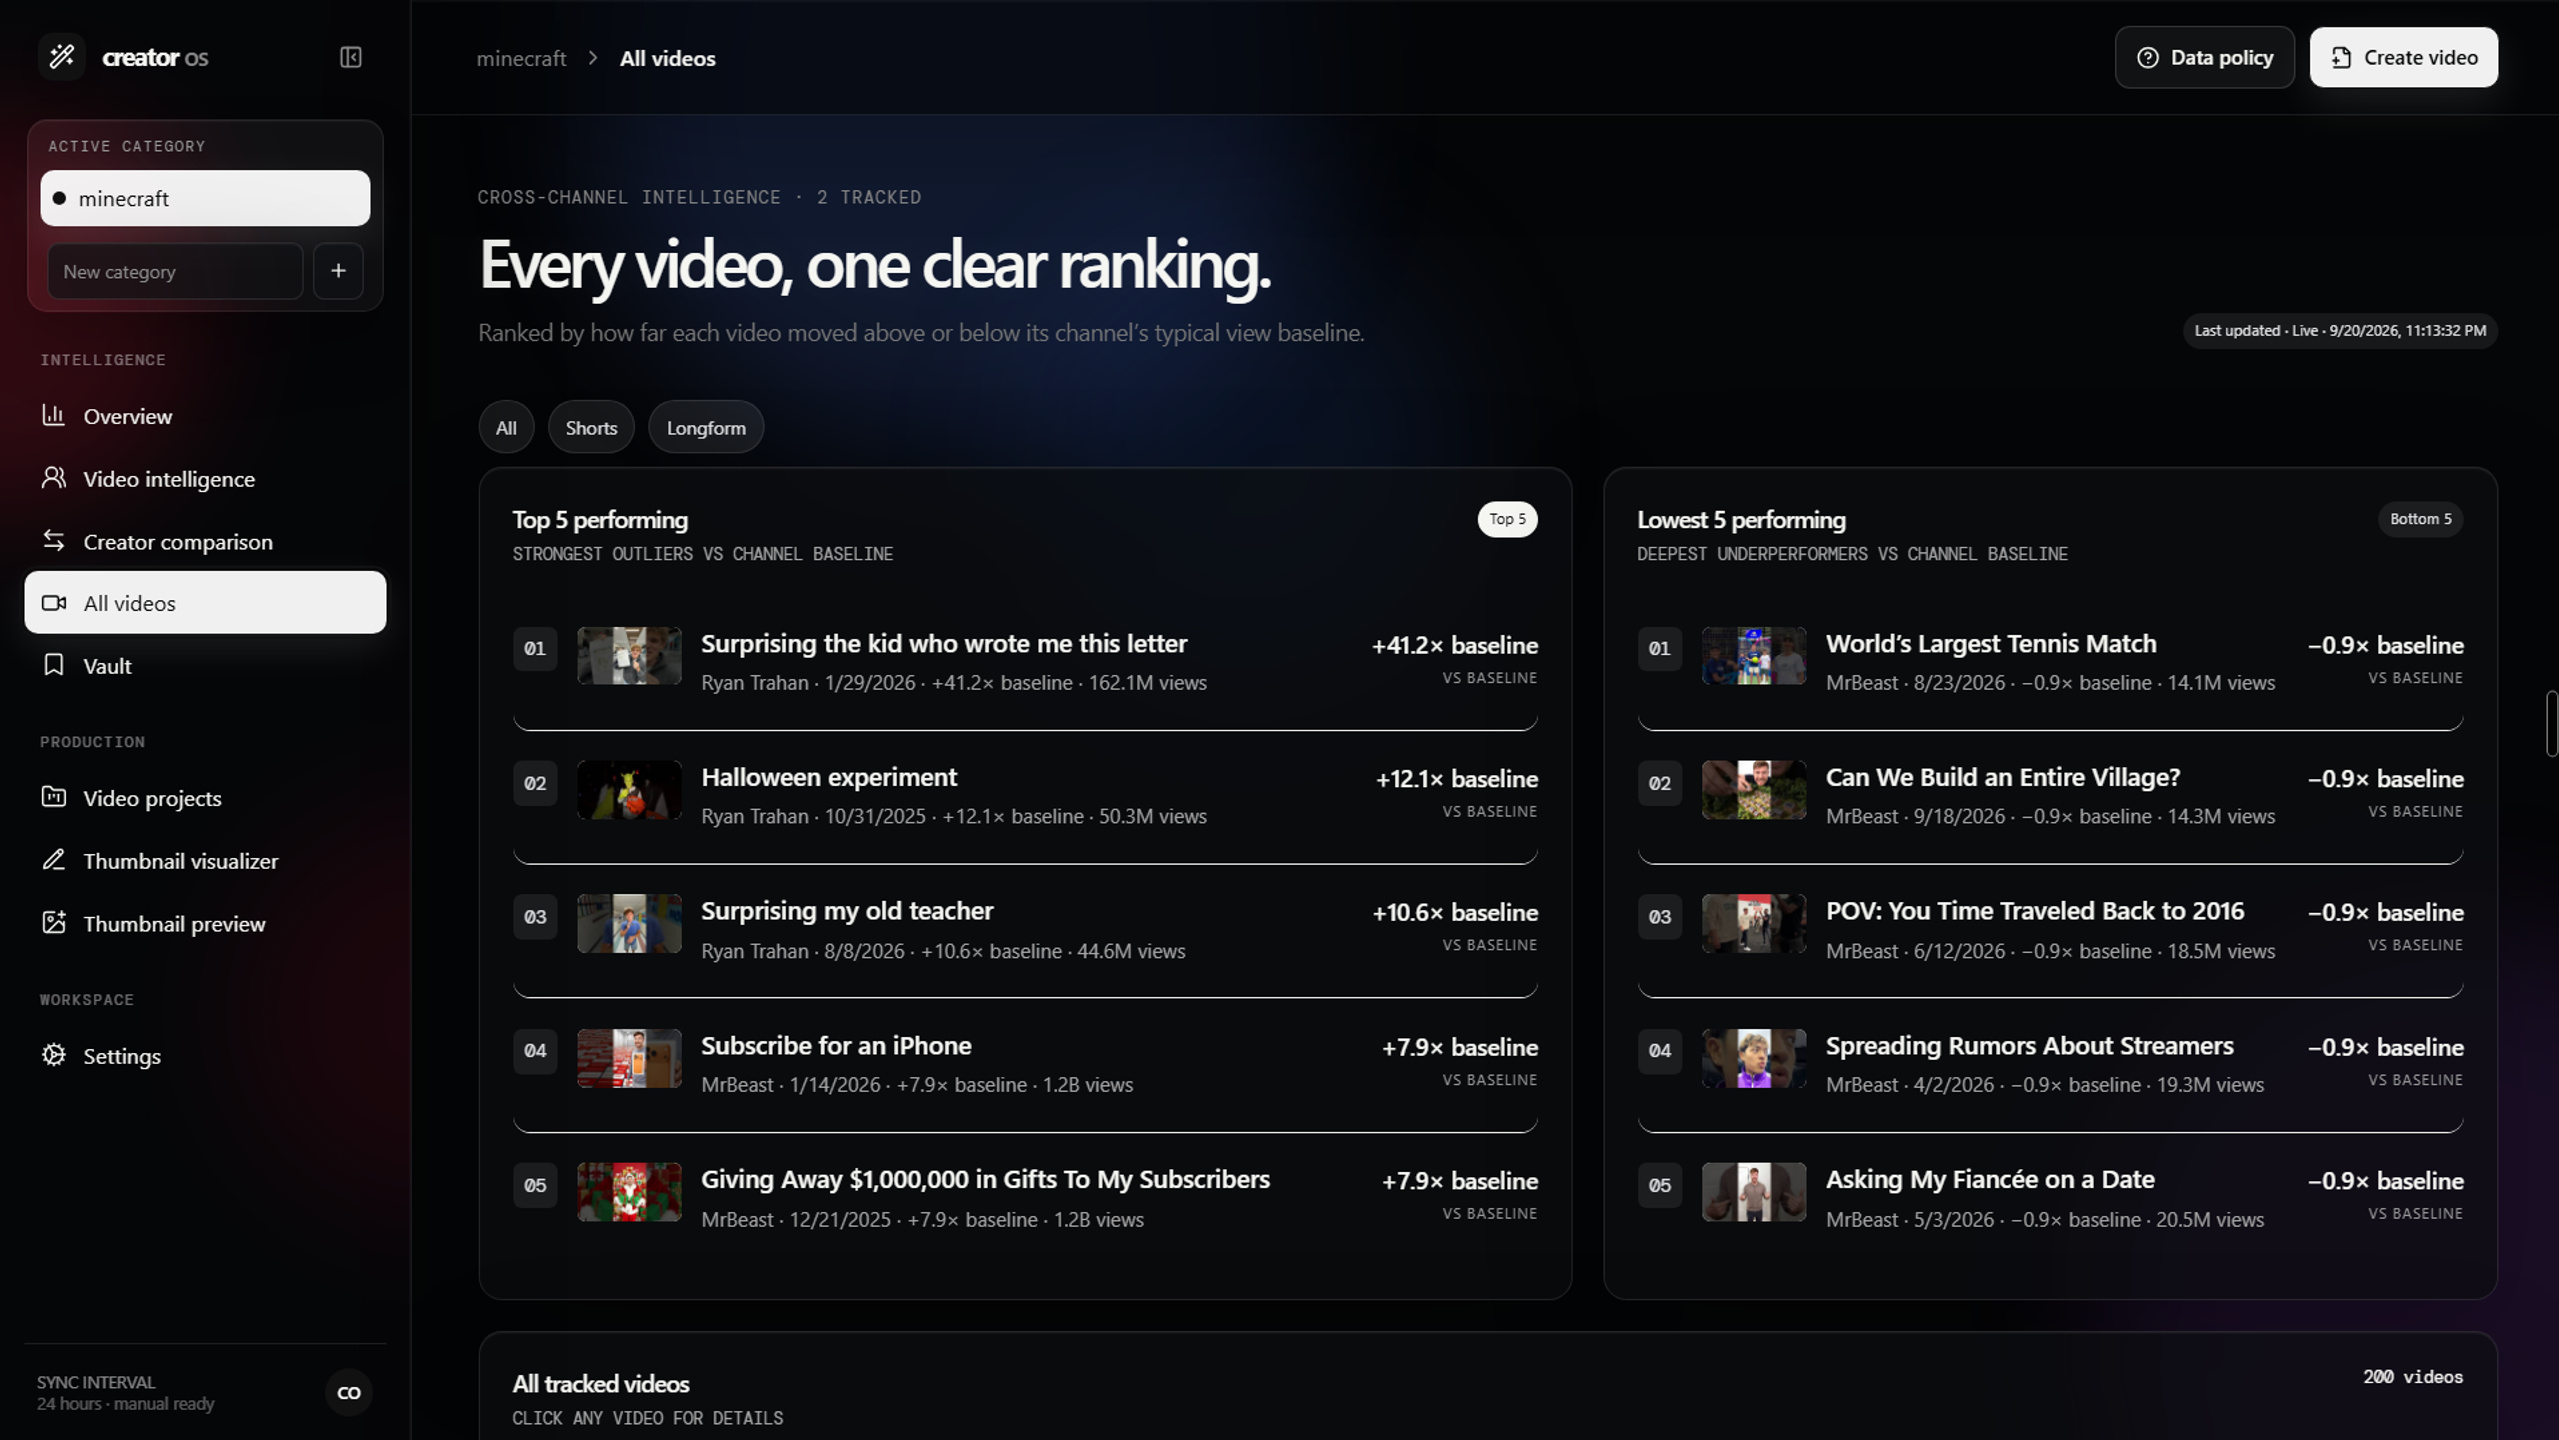This screenshot has height=1440, width=2559.
Task: Open thumbnail of Surprising the kid letter video
Action: click(629, 656)
